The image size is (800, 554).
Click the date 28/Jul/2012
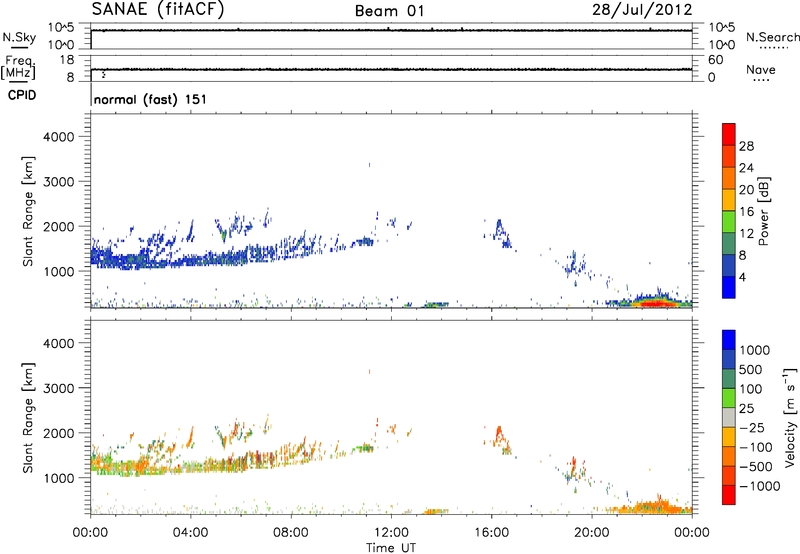tap(642, 10)
